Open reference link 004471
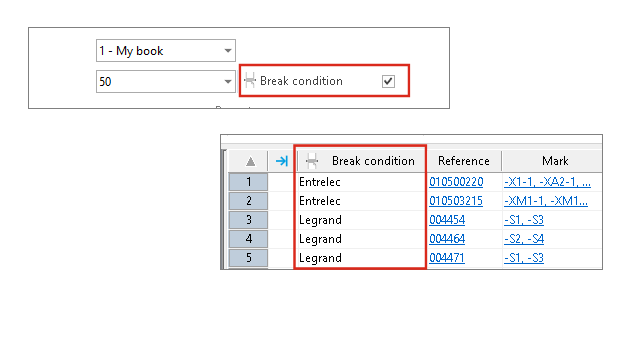This screenshot has height=360, width=640. (447, 258)
